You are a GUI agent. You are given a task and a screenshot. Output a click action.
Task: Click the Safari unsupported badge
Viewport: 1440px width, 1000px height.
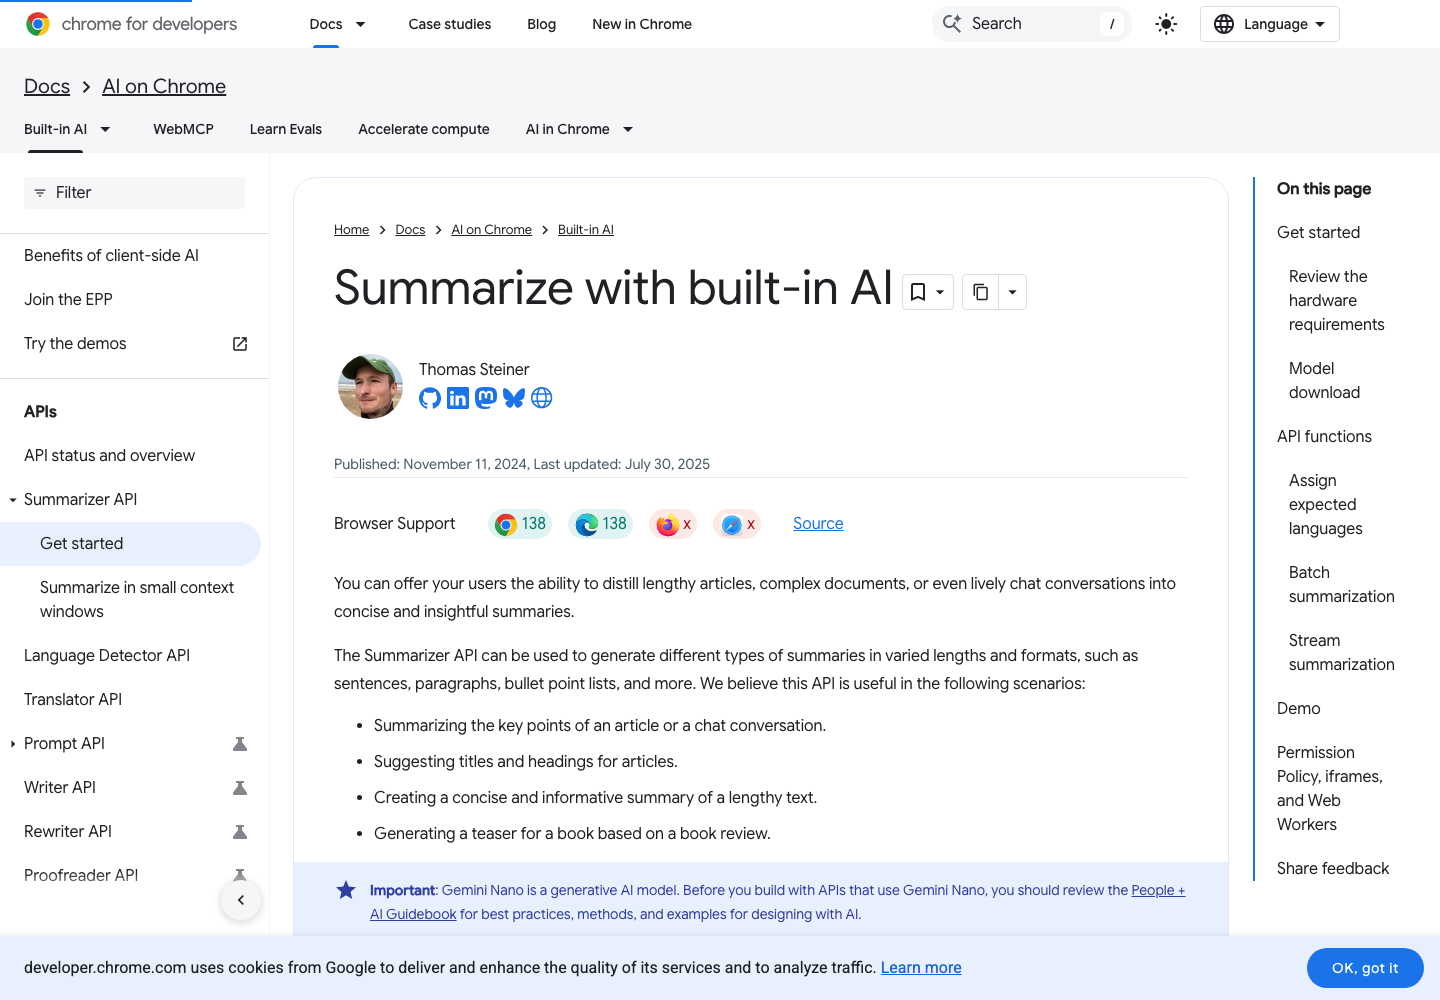pyautogui.click(x=737, y=524)
